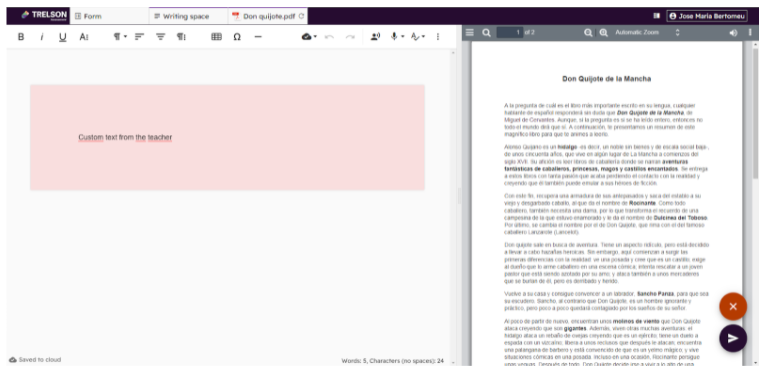Open paragraph style icon with pilcrow
This screenshot has height=368, width=759.
[181, 36]
